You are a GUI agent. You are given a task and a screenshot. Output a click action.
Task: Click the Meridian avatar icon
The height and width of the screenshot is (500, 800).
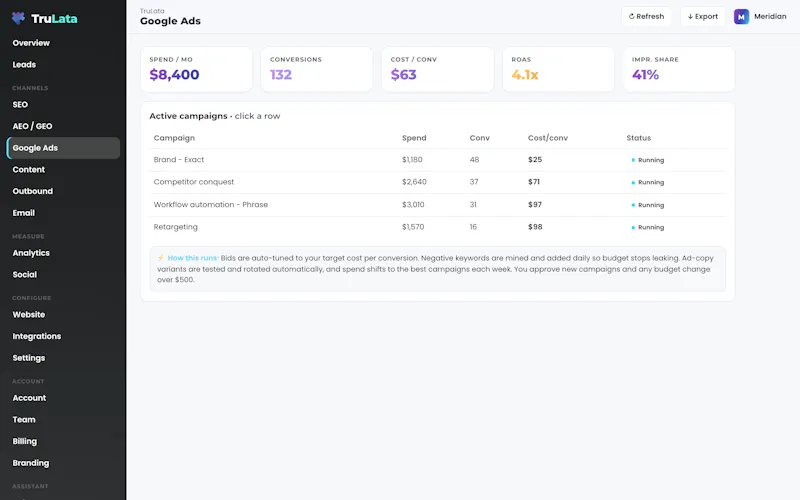[x=741, y=17]
